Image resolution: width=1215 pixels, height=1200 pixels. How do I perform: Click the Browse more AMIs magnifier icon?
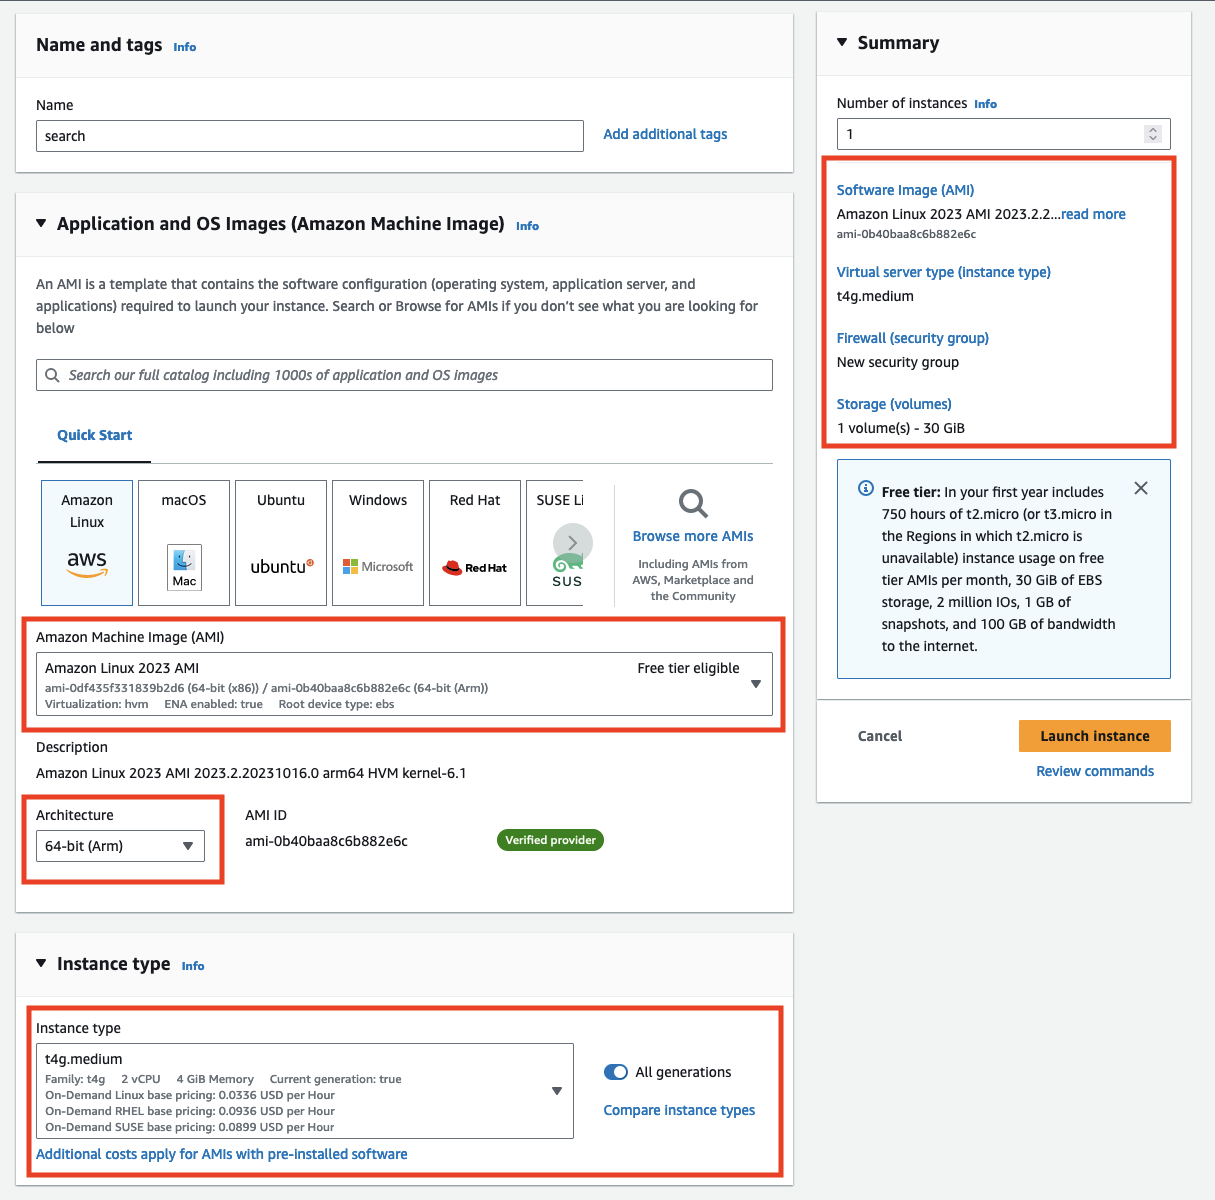693,503
